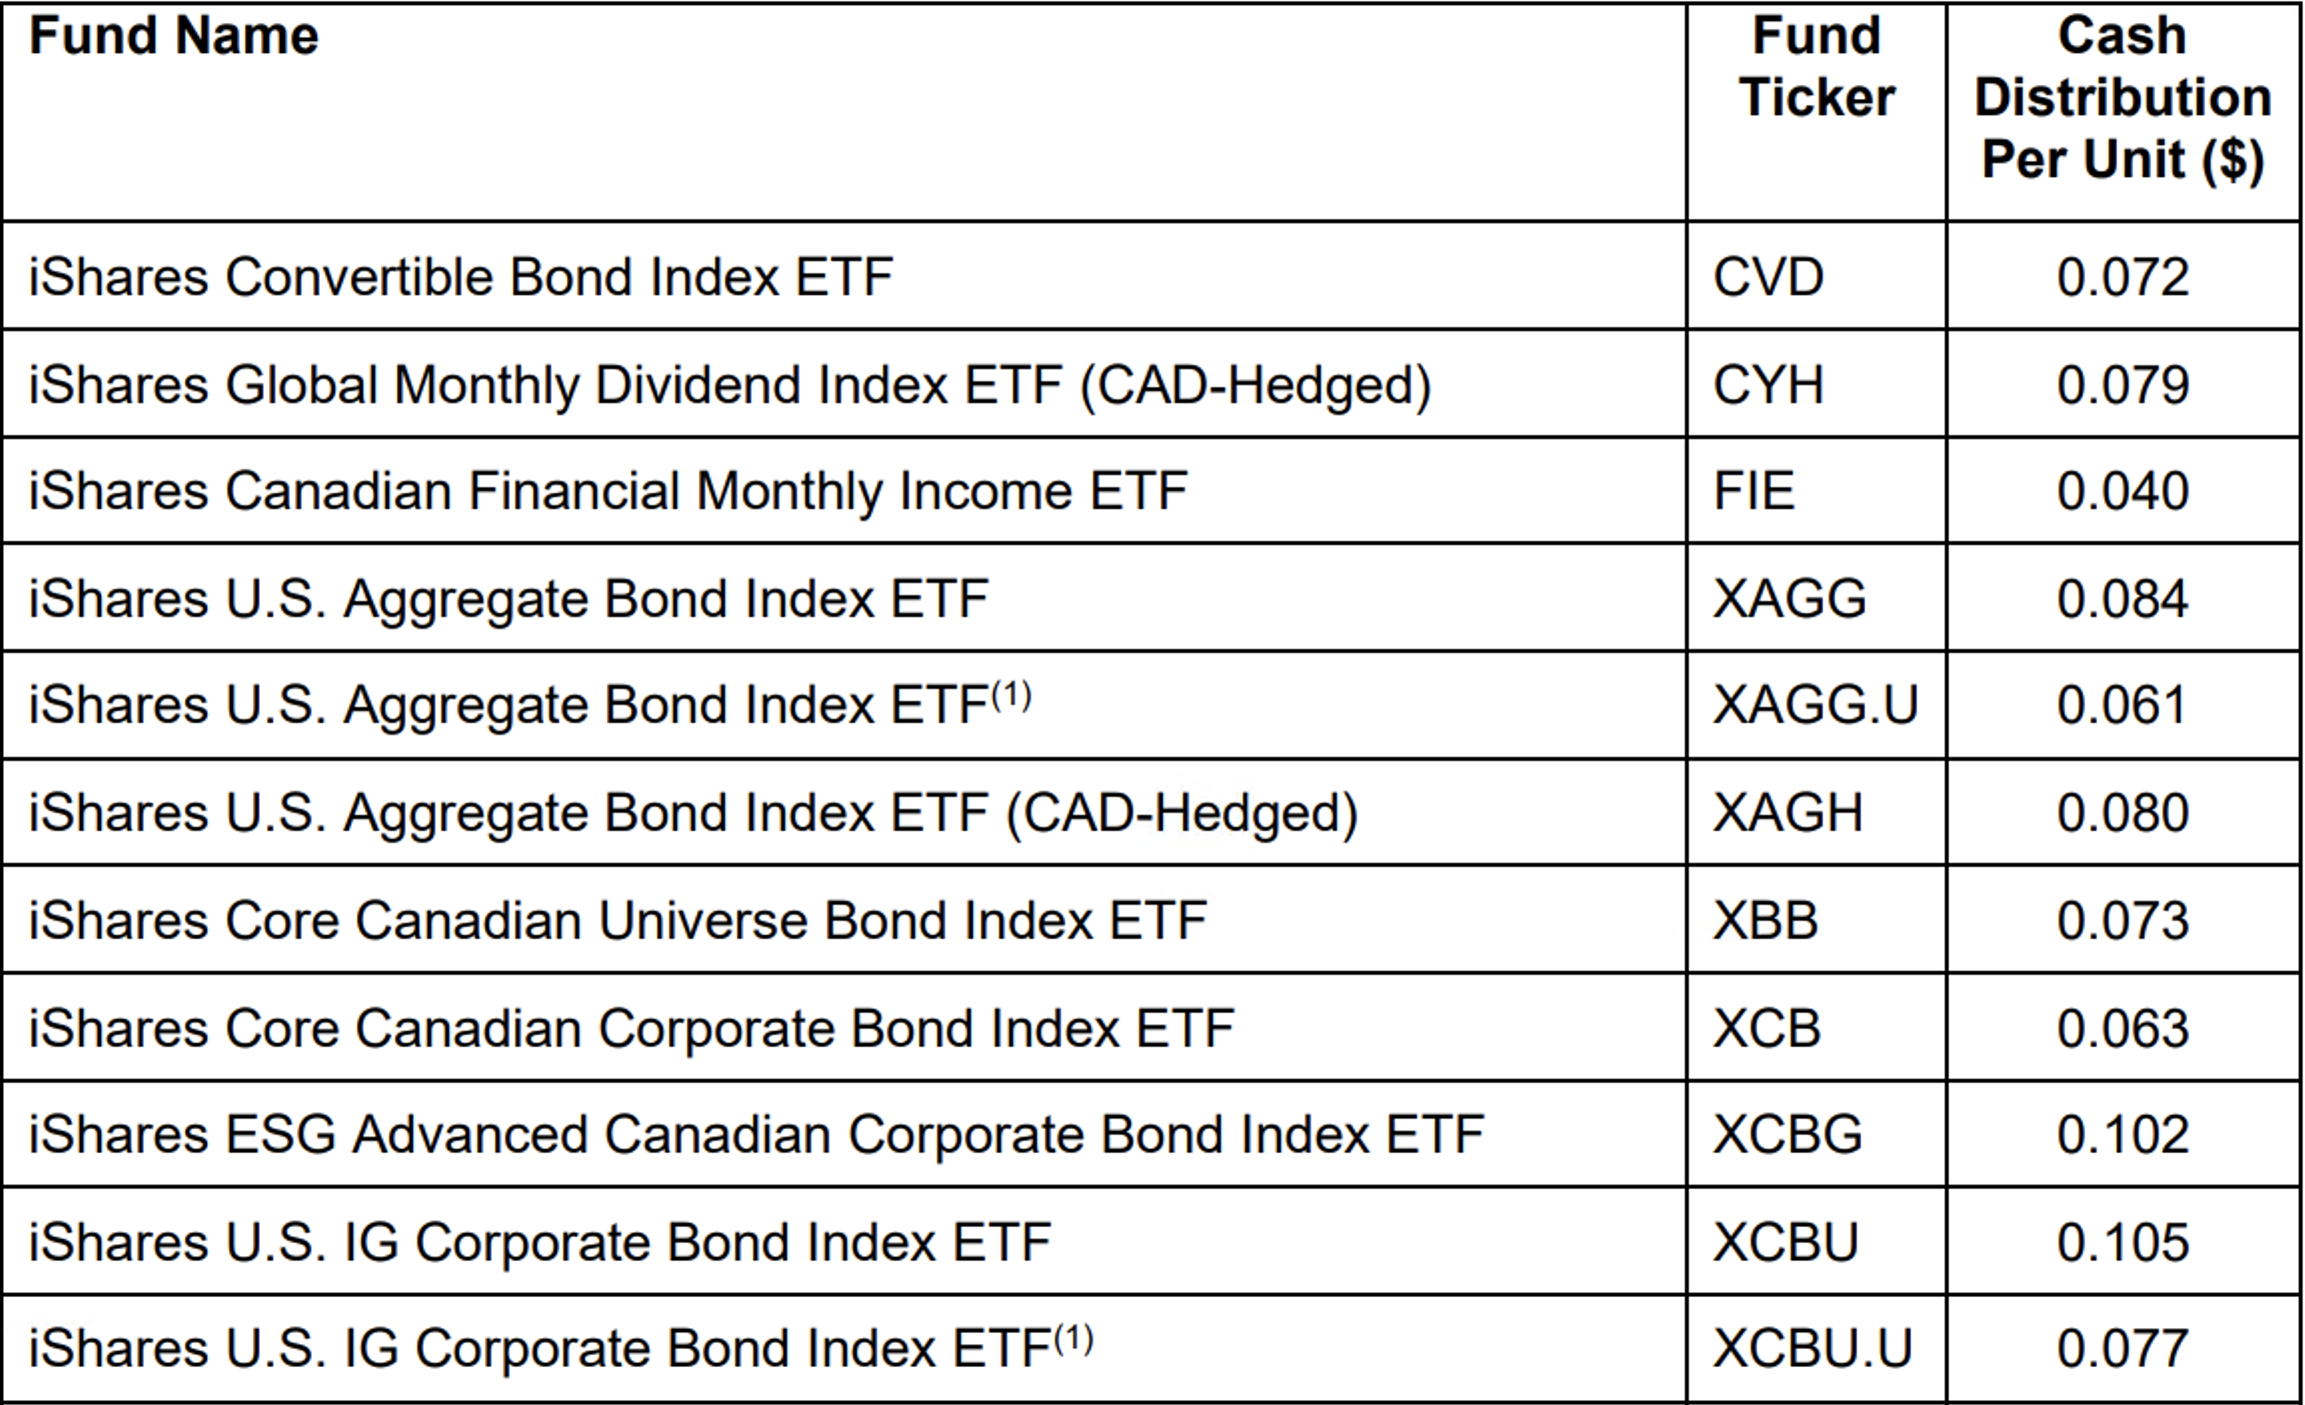Click the Fund Name column header
2305x1405 pixels.
pyautogui.click(x=174, y=37)
